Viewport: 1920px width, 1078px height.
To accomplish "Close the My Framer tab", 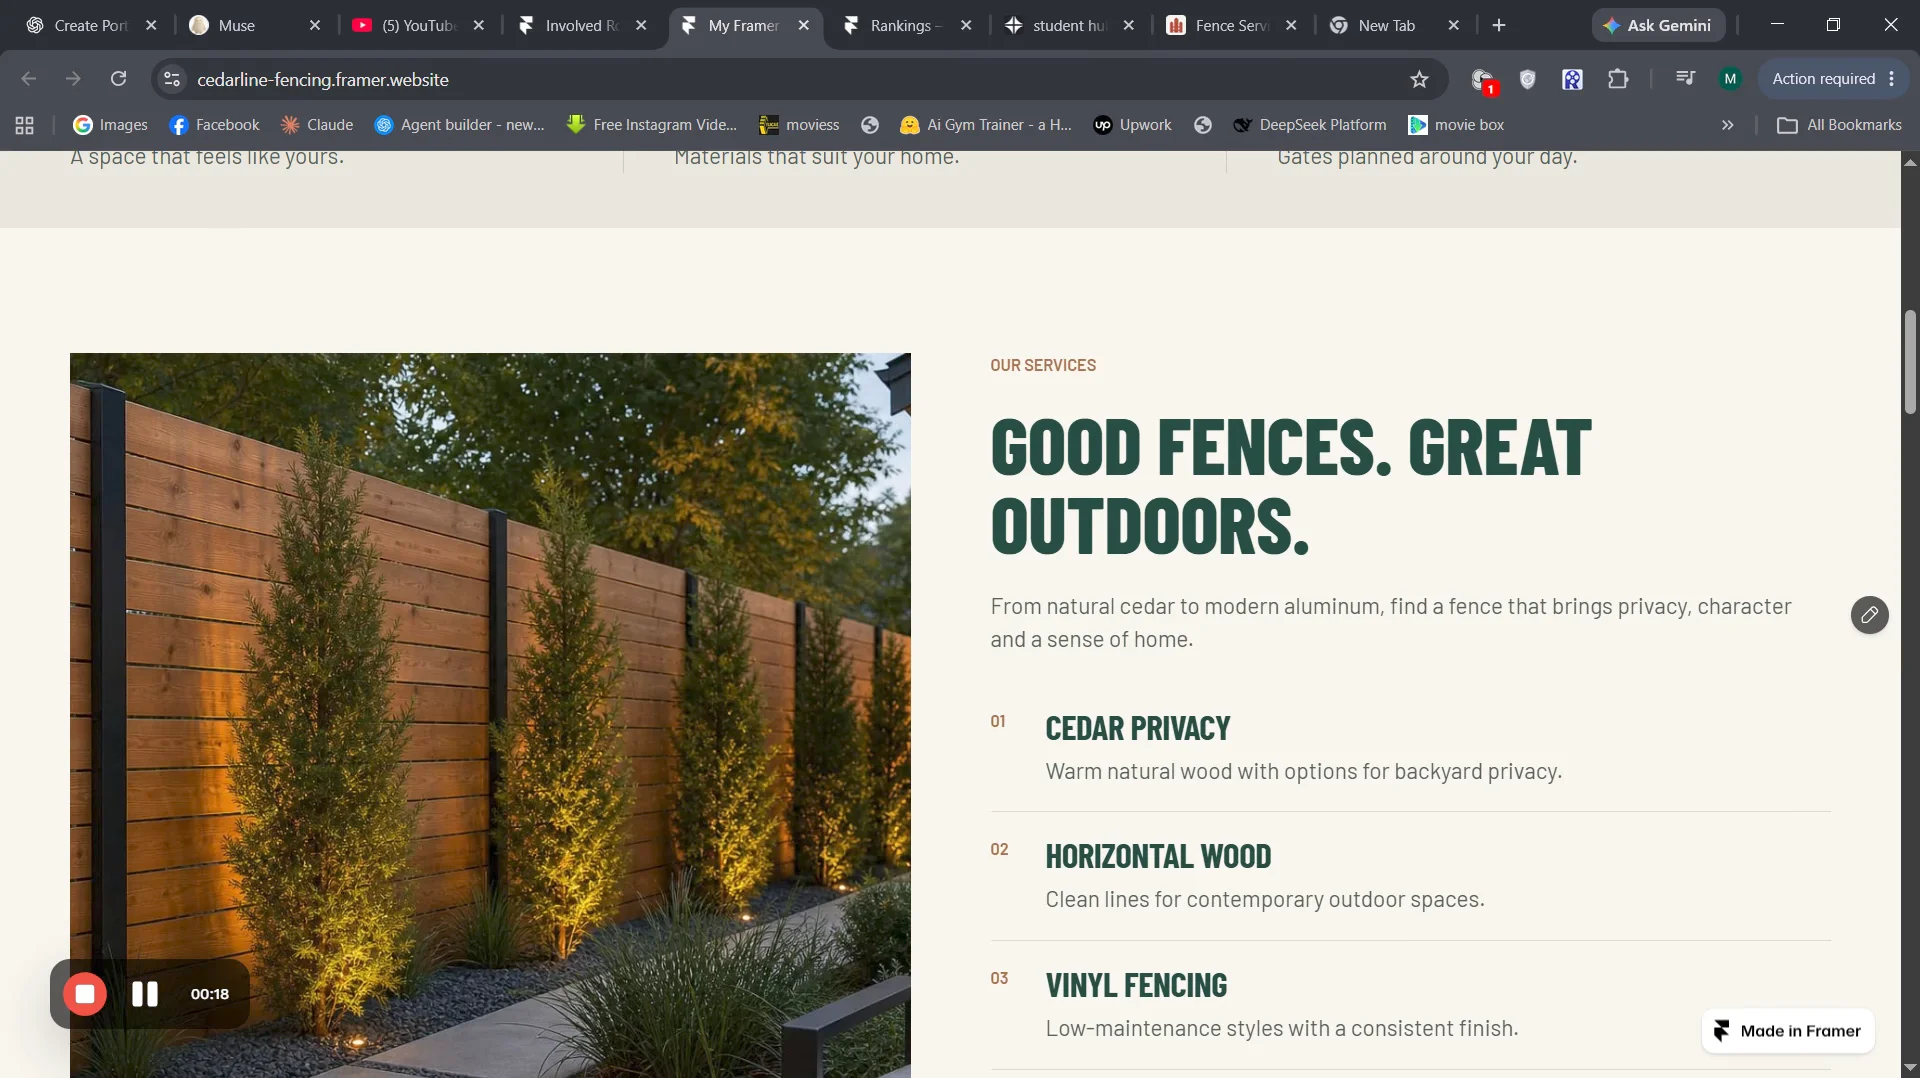I will [804, 25].
